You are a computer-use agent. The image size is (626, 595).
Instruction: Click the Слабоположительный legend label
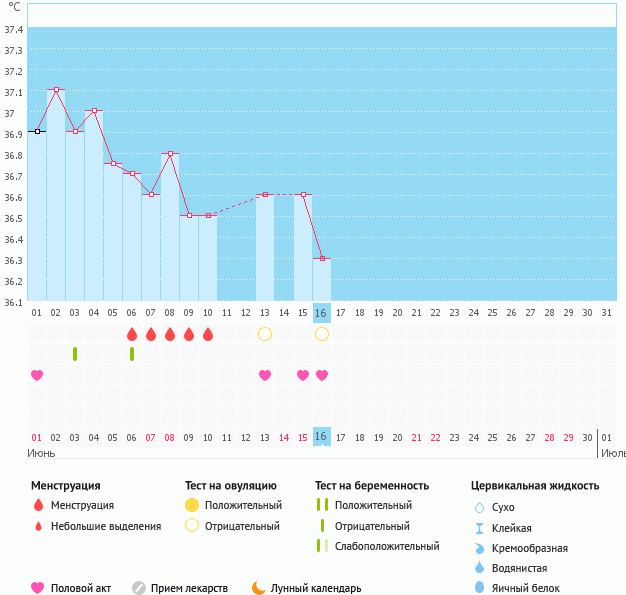[x=387, y=546]
